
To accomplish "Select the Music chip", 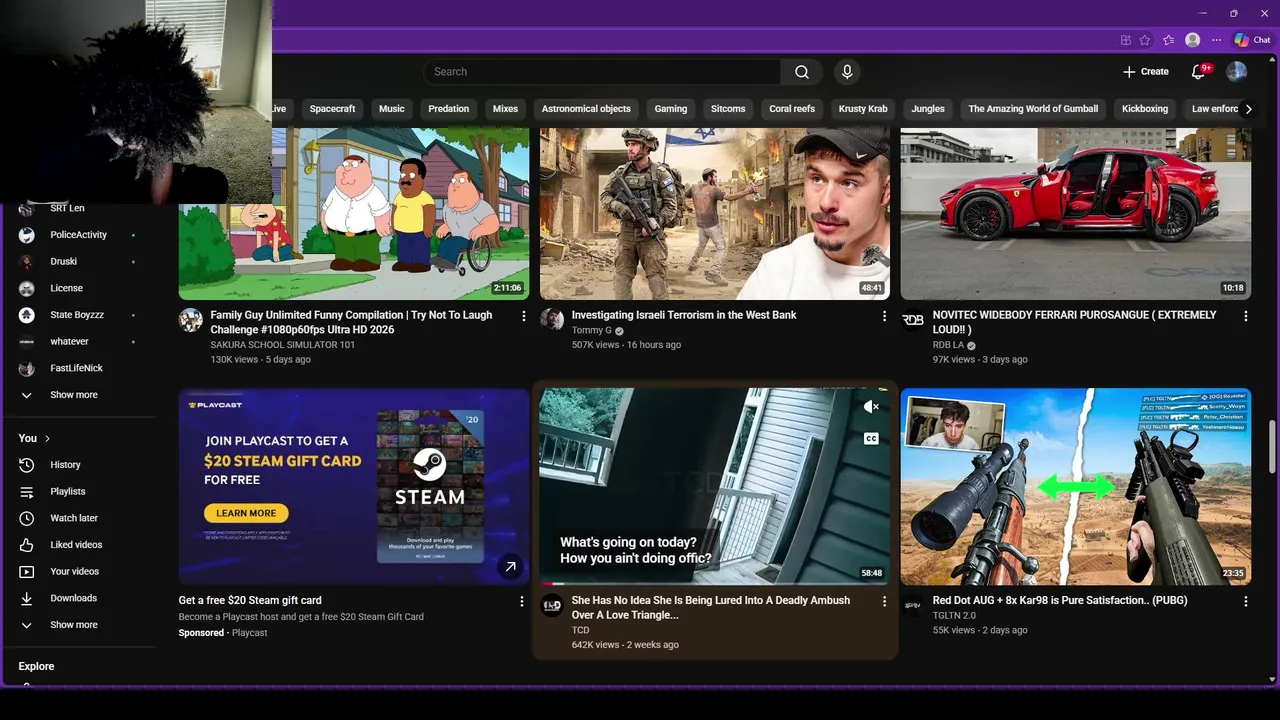I will pyautogui.click(x=392, y=109).
